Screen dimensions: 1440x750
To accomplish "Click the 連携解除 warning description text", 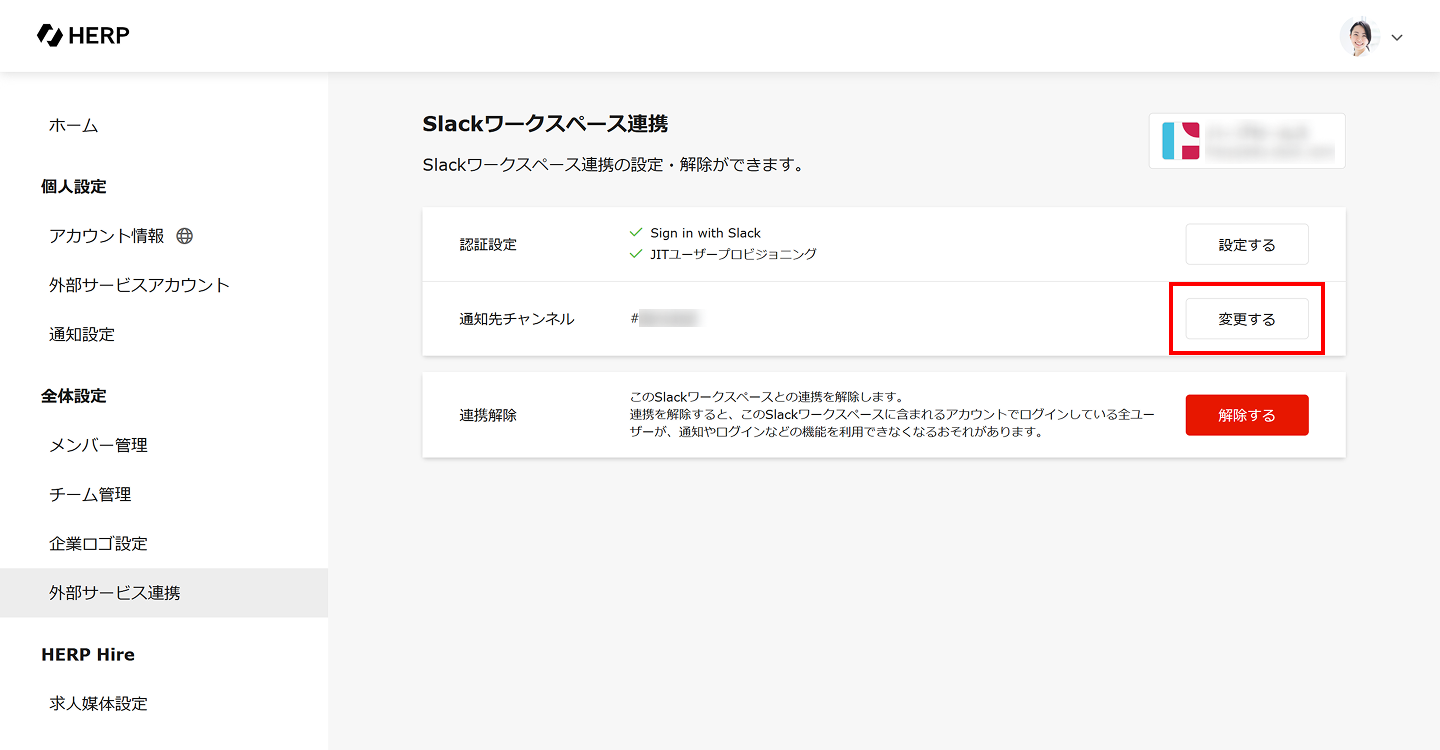I will [x=892, y=415].
